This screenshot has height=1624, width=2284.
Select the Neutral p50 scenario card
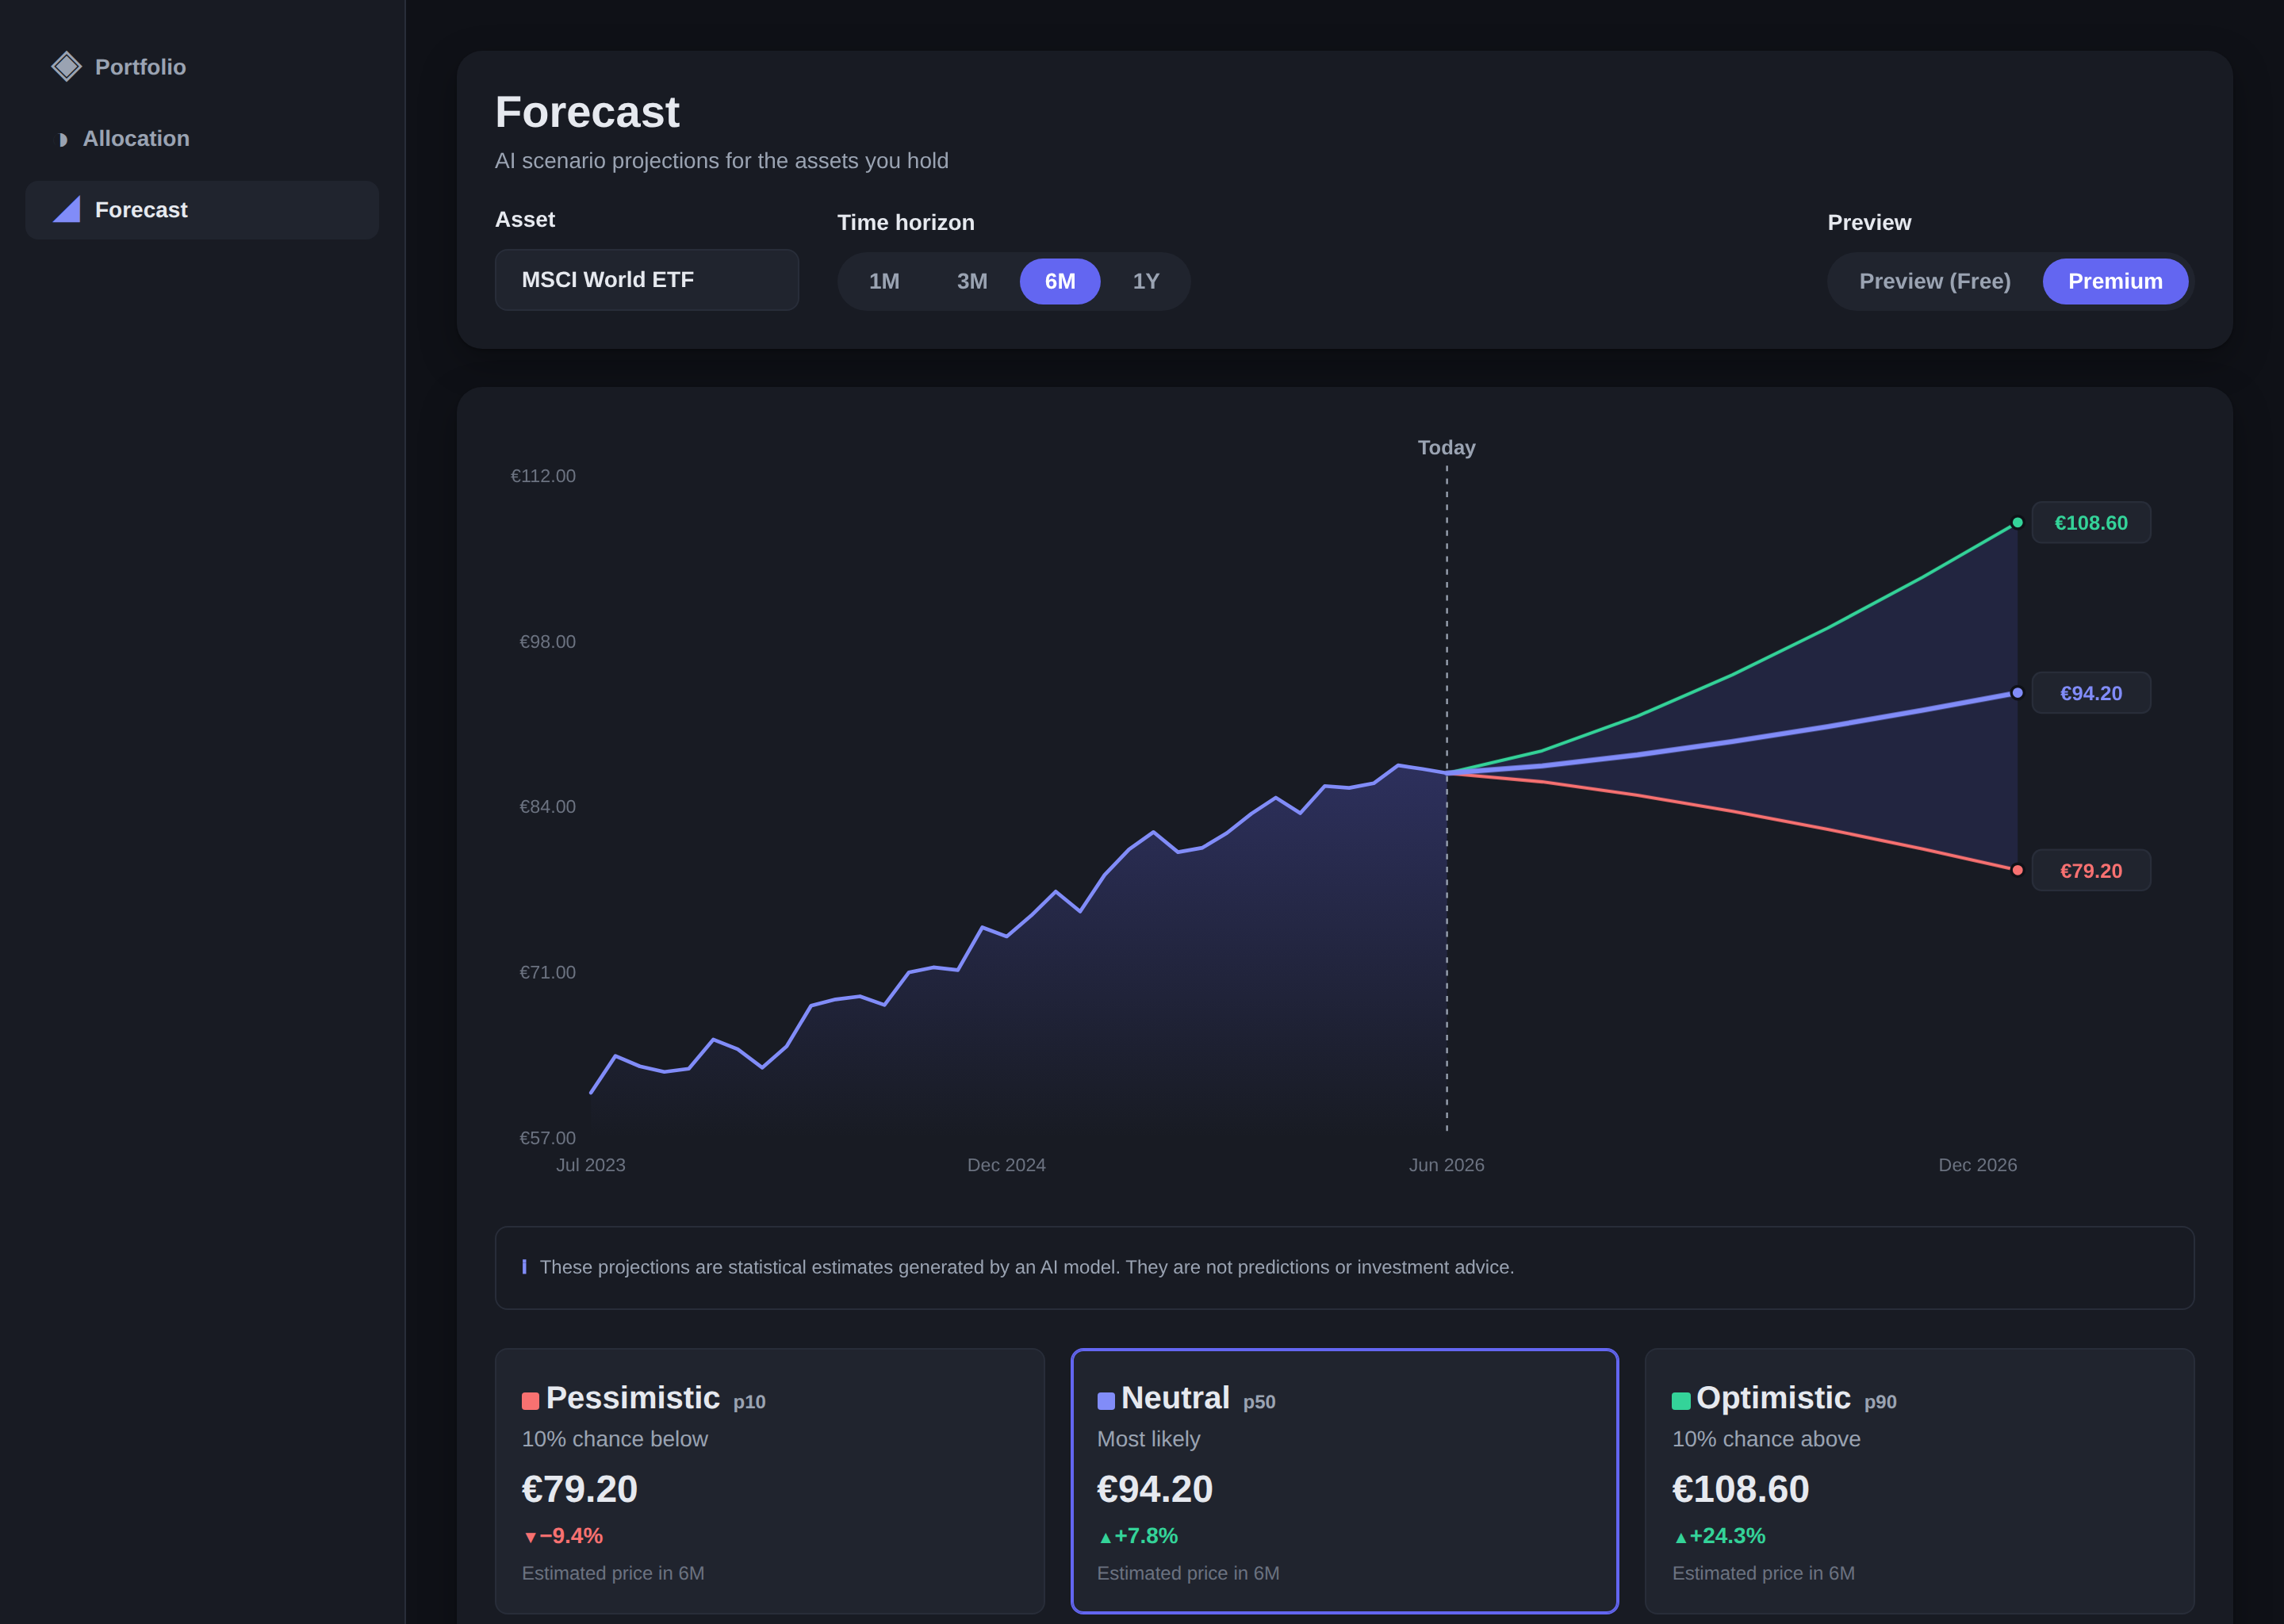(x=1344, y=1481)
